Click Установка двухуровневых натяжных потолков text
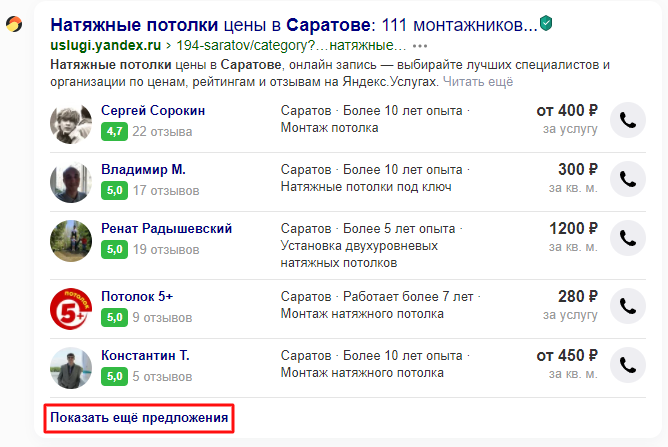The width and height of the screenshot is (668, 447). 359,254
